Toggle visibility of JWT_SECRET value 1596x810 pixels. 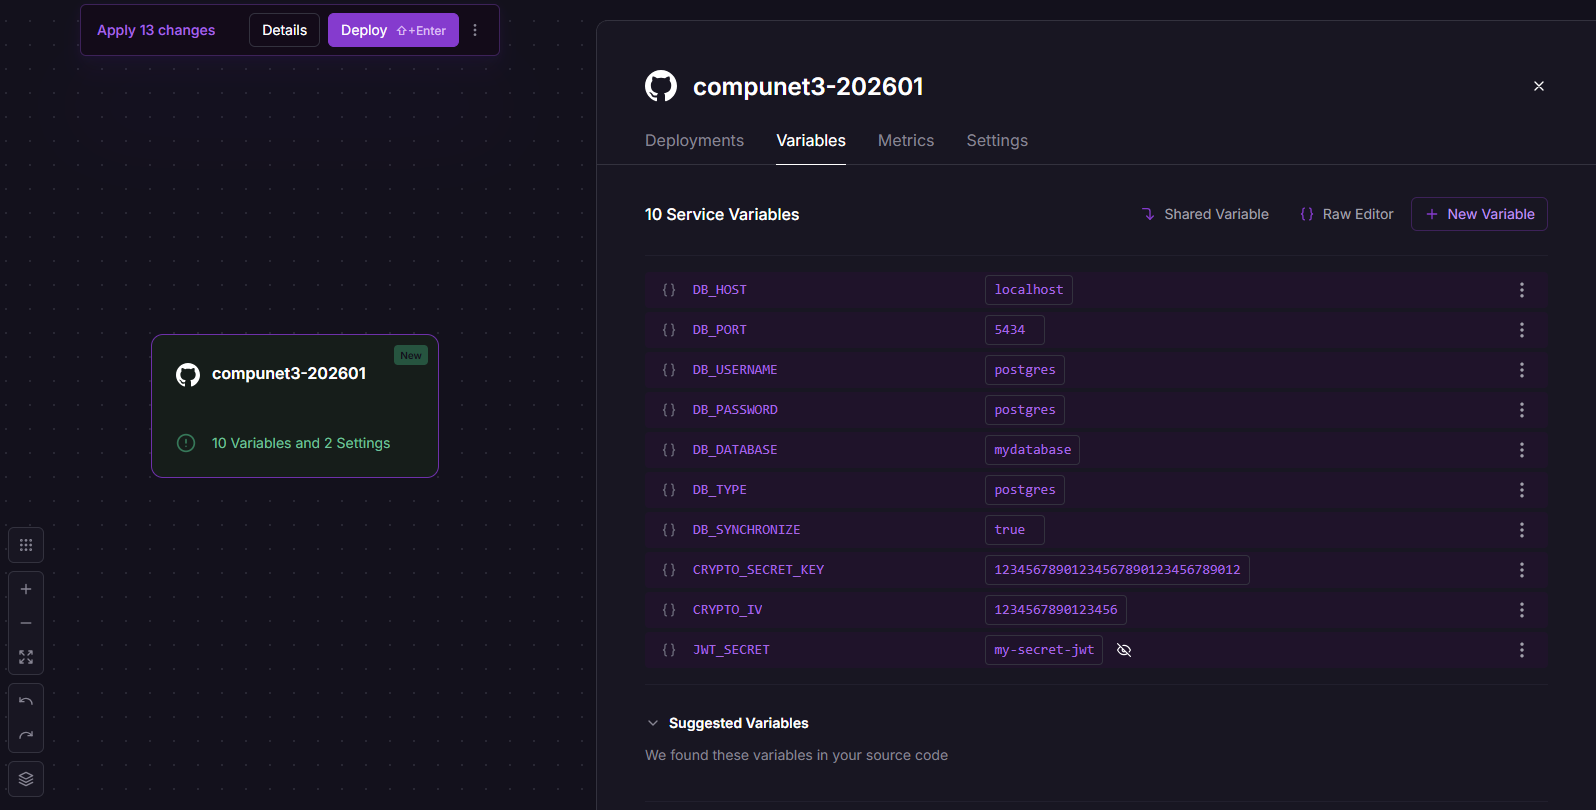click(1124, 650)
